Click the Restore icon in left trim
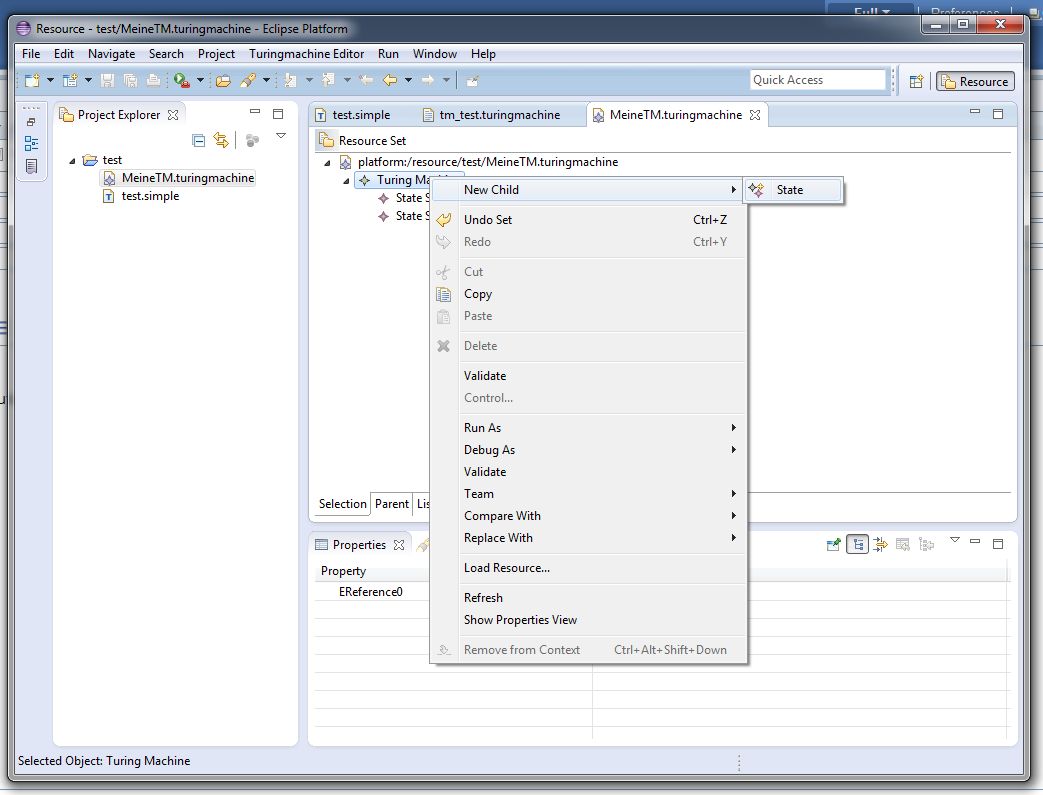Viewport: 1043px width, 795px height. coord(31,122)
